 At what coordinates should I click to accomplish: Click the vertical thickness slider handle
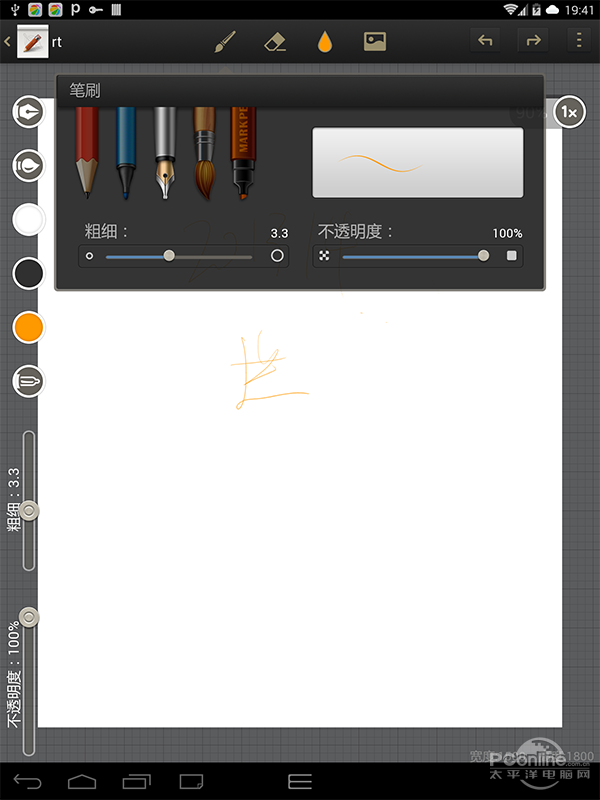[x=29, y=510]
